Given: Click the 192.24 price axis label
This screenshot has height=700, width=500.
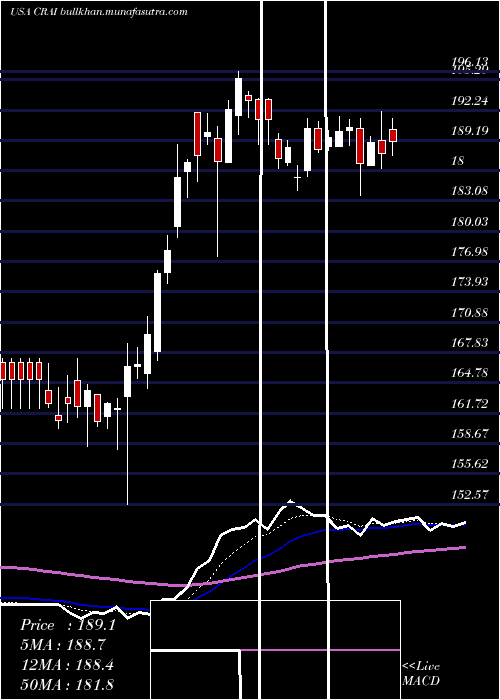Looking at the screenshot, I should pos(470,101).
